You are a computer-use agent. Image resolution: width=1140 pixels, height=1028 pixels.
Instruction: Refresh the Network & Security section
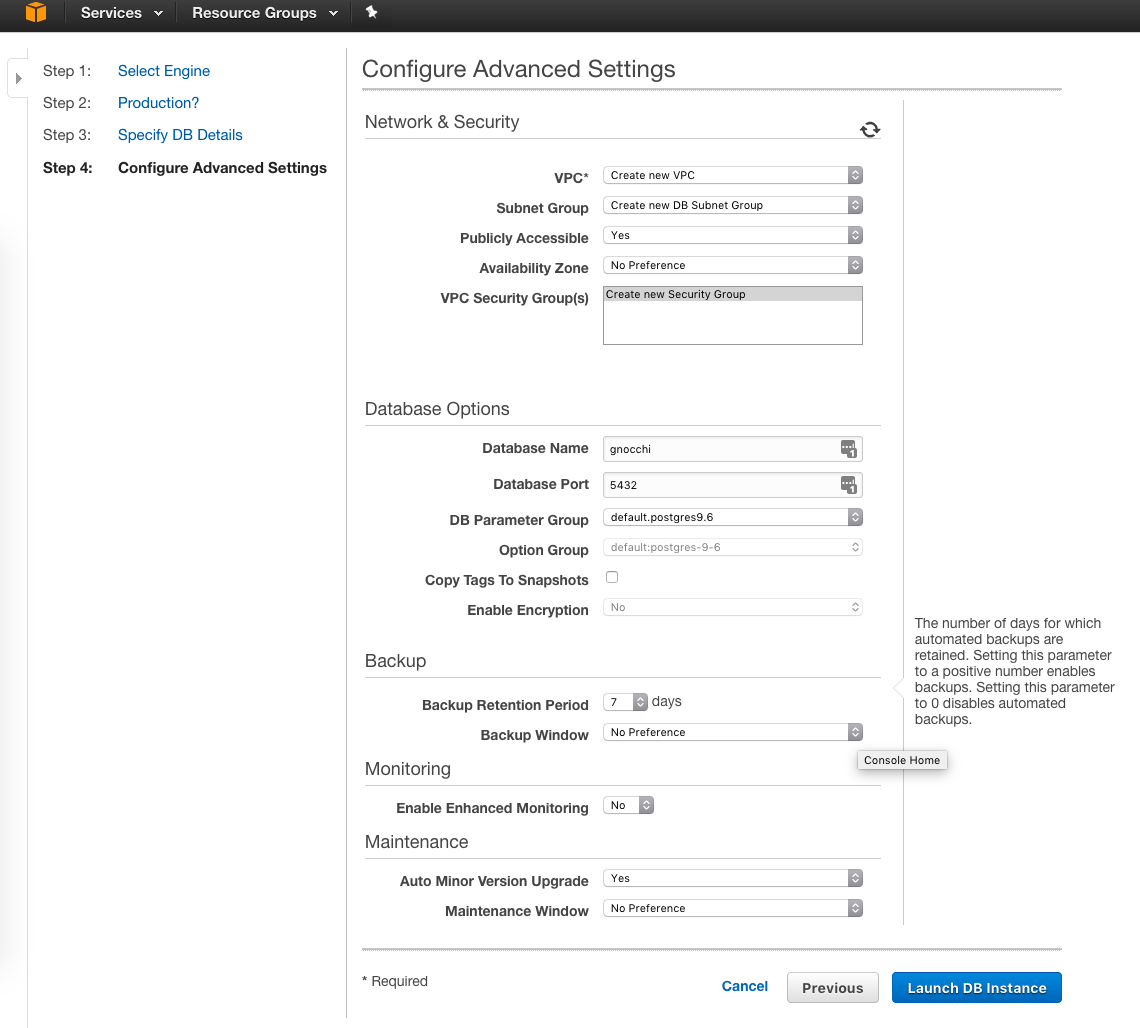coord(869,129)
